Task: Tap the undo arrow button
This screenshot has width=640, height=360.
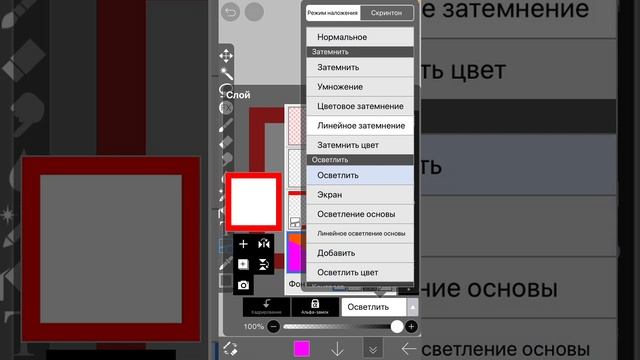Action: pyautogui.click(x=231, y=12)
